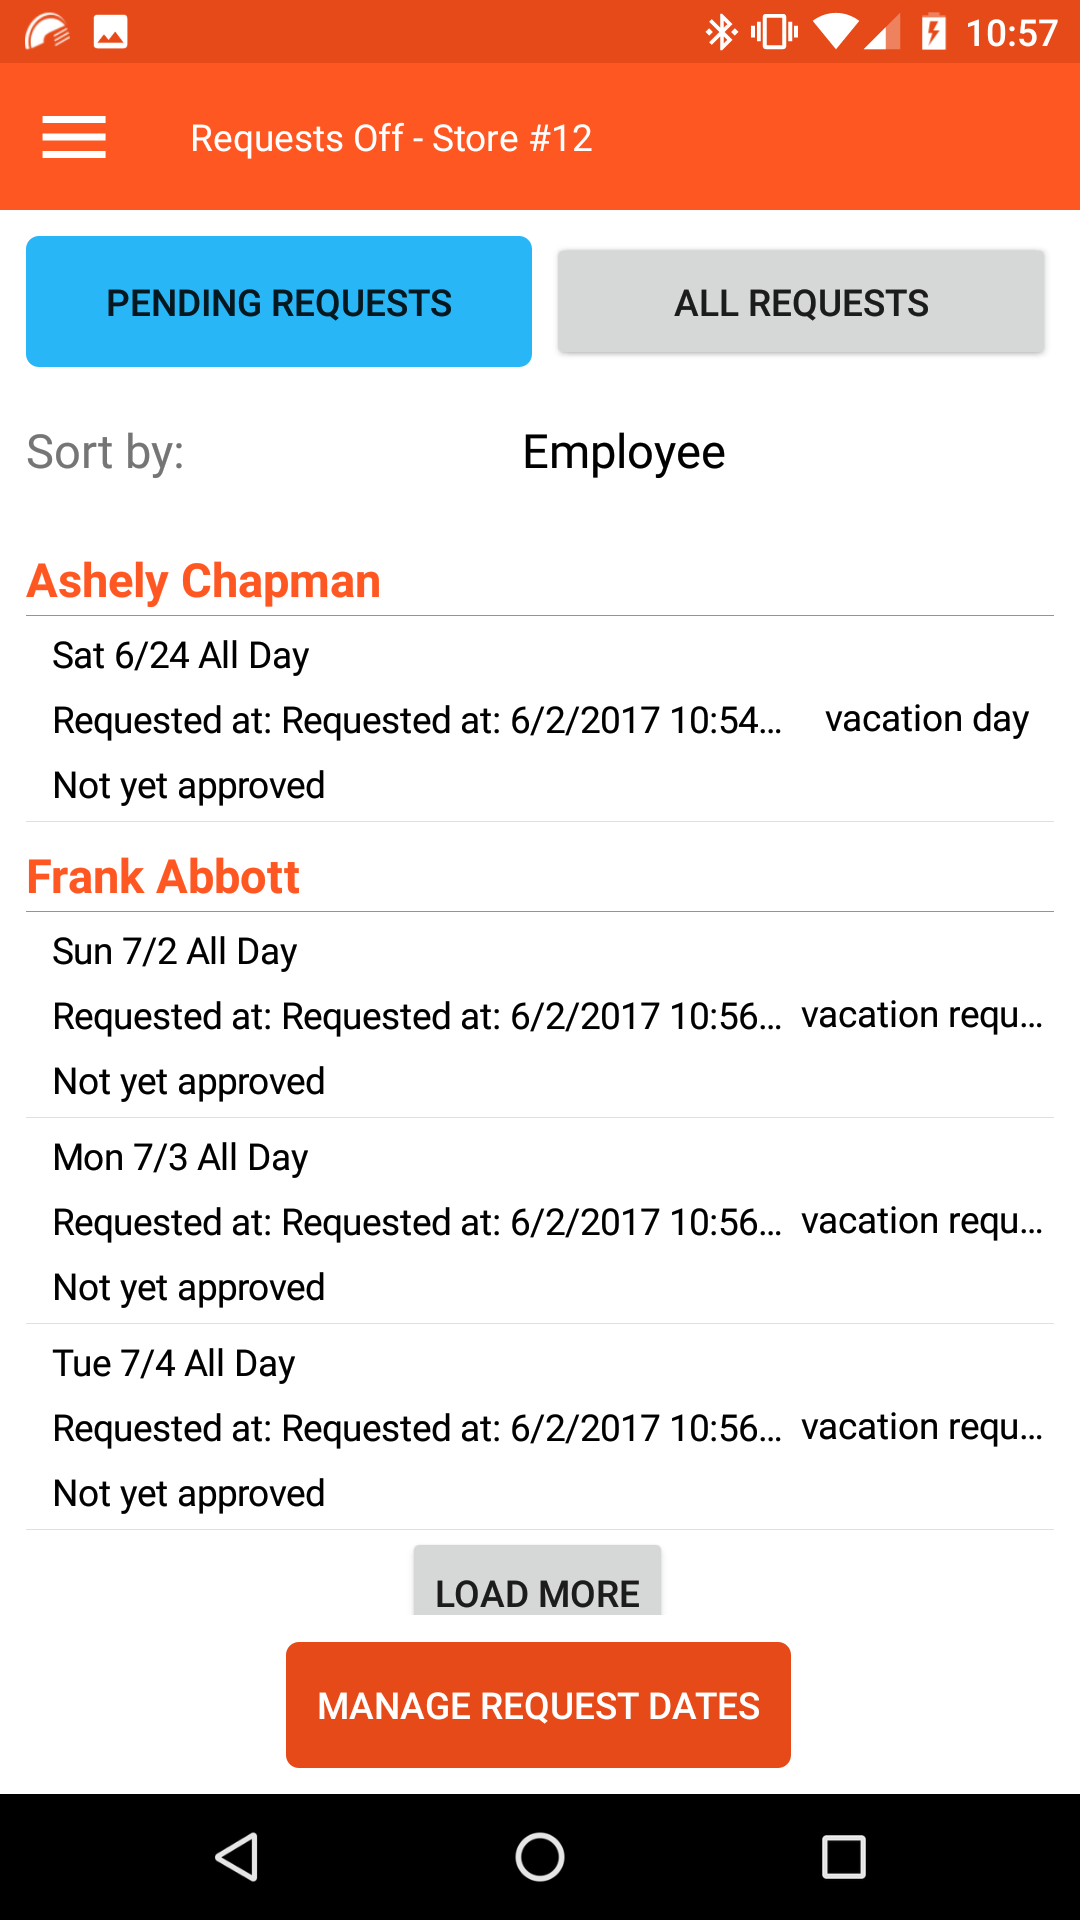1080x1920 pixels.
Task: Open Frank Abbott's Tue 7/4 request
Action: 540,1428
